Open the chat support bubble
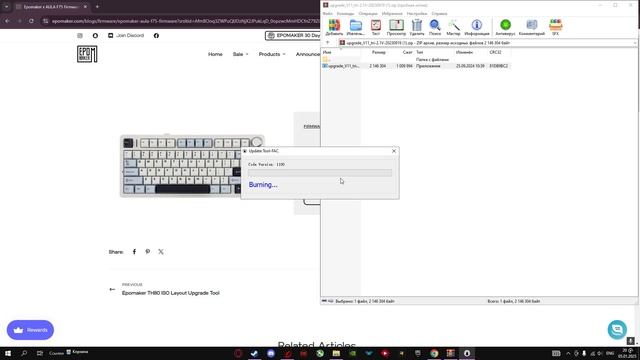The height and width of the screenshot is (360, 640). pyautogui.click(x=617, y=329)
